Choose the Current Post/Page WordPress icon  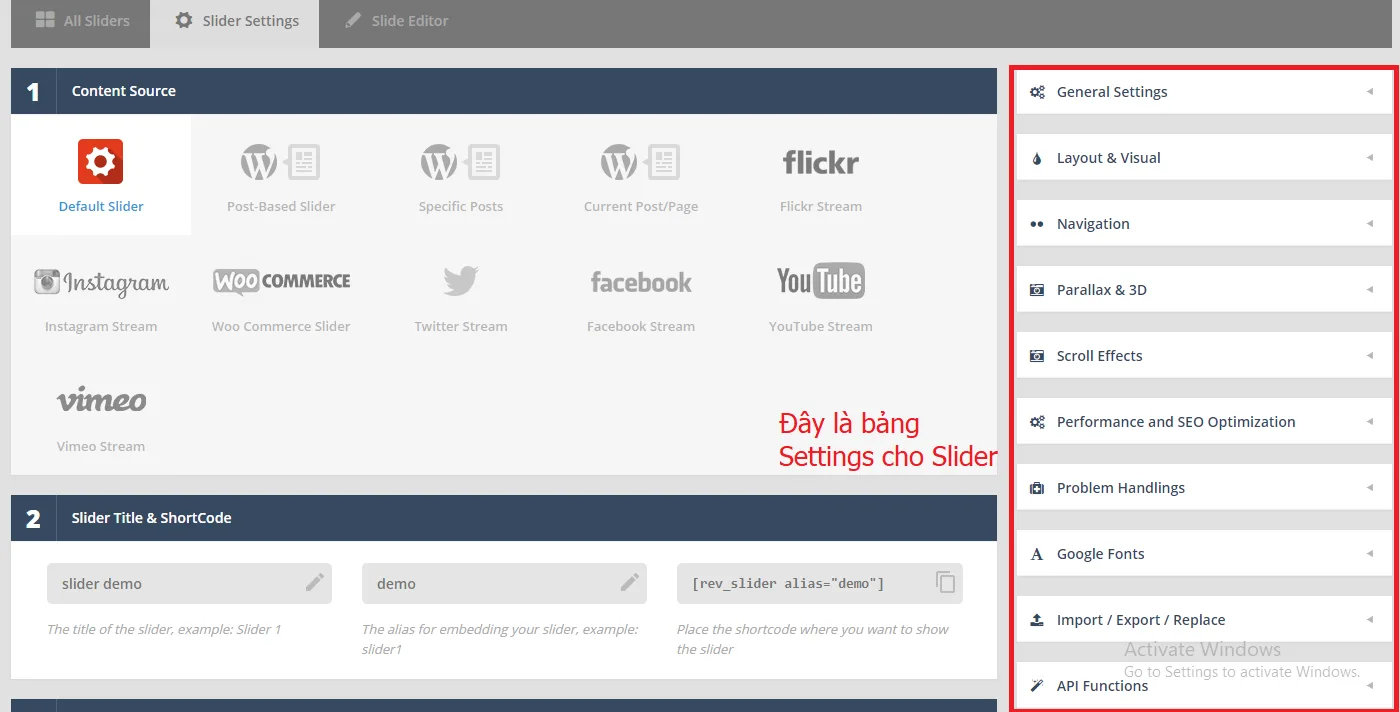pyautogui.click(x=640, y=162)
